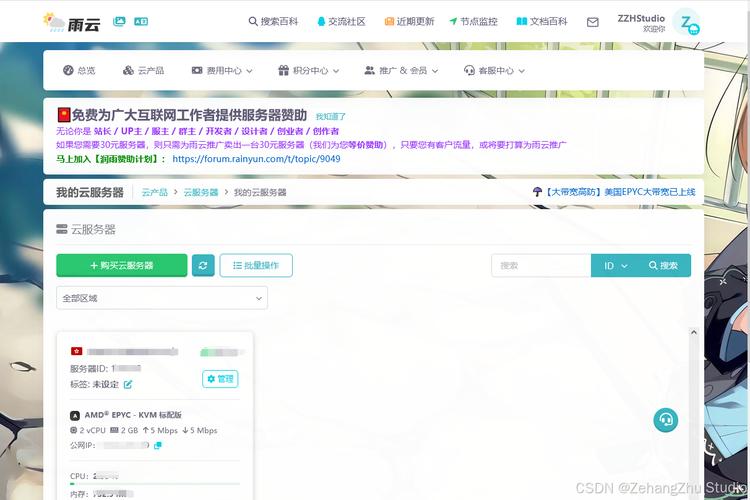Open the 全部区域 region selector
Viewport: 750px width, 500px height.
tap(162, 298)
